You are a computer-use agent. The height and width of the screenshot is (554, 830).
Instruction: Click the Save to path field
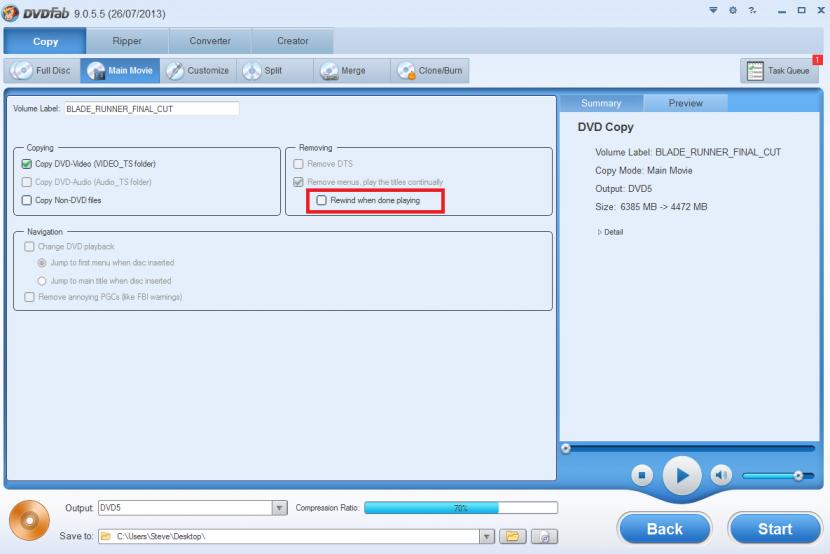[x=289, y=537]
